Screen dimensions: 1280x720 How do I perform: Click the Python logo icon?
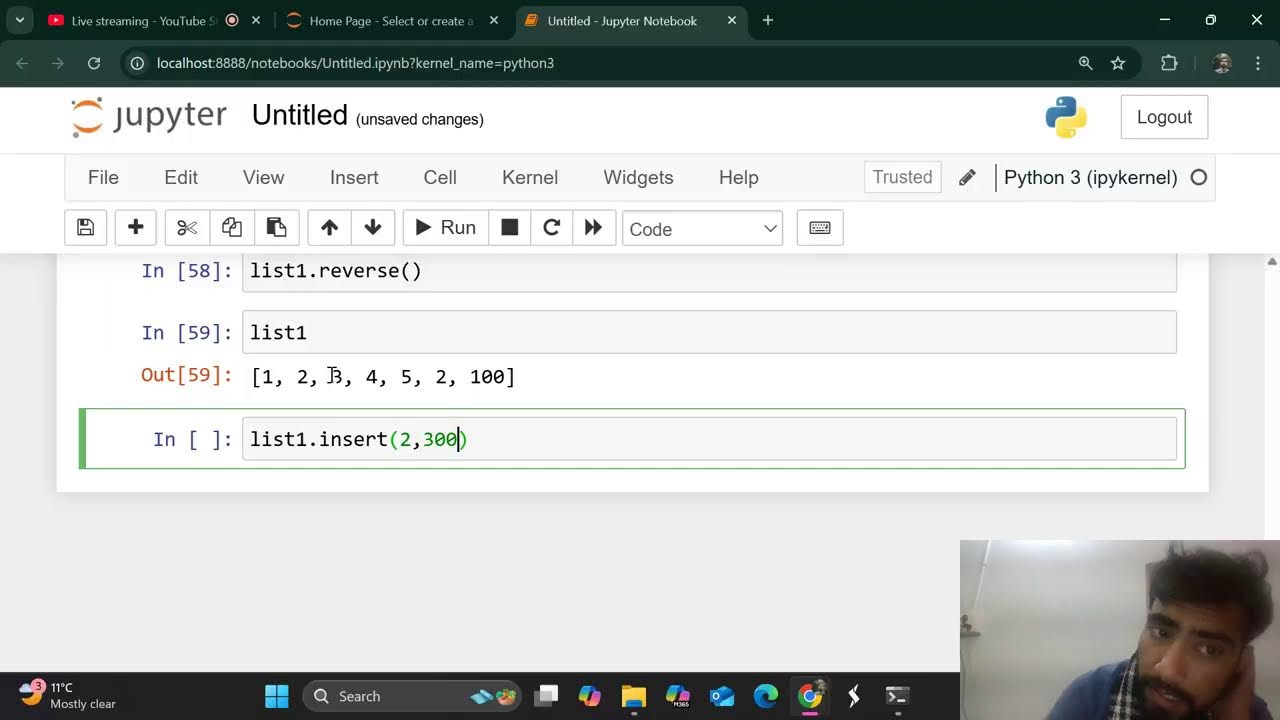1066,117
